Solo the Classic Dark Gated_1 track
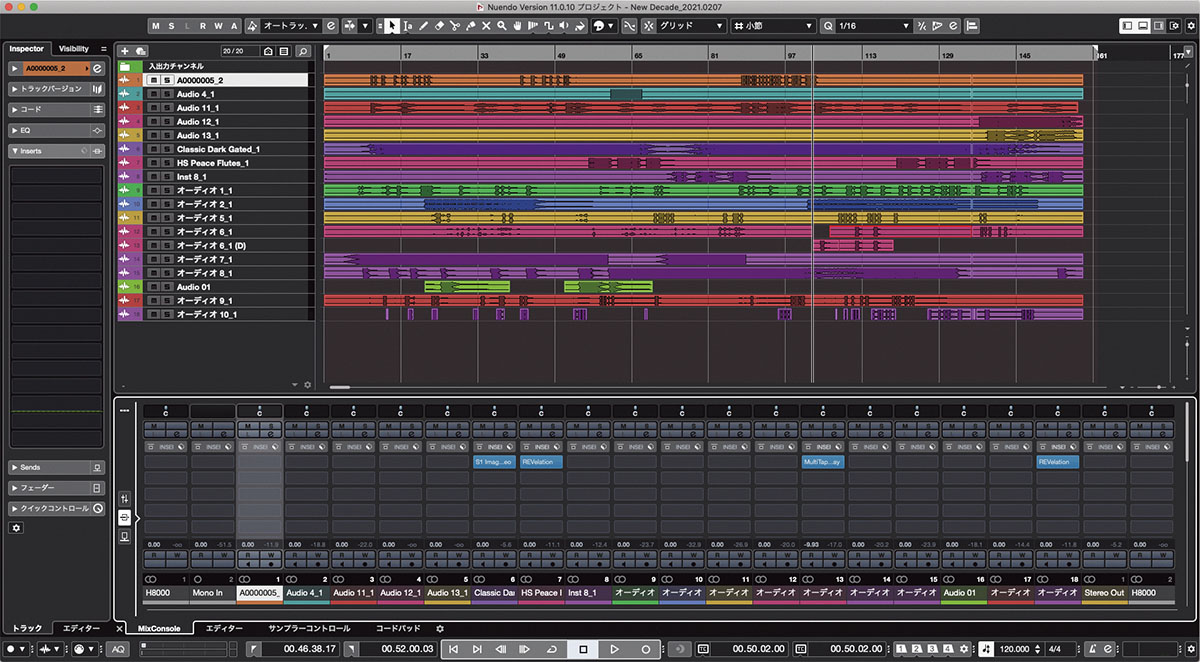Image resolution: width=1200 pixels, height=662 pixels. (x=166, y=149)
